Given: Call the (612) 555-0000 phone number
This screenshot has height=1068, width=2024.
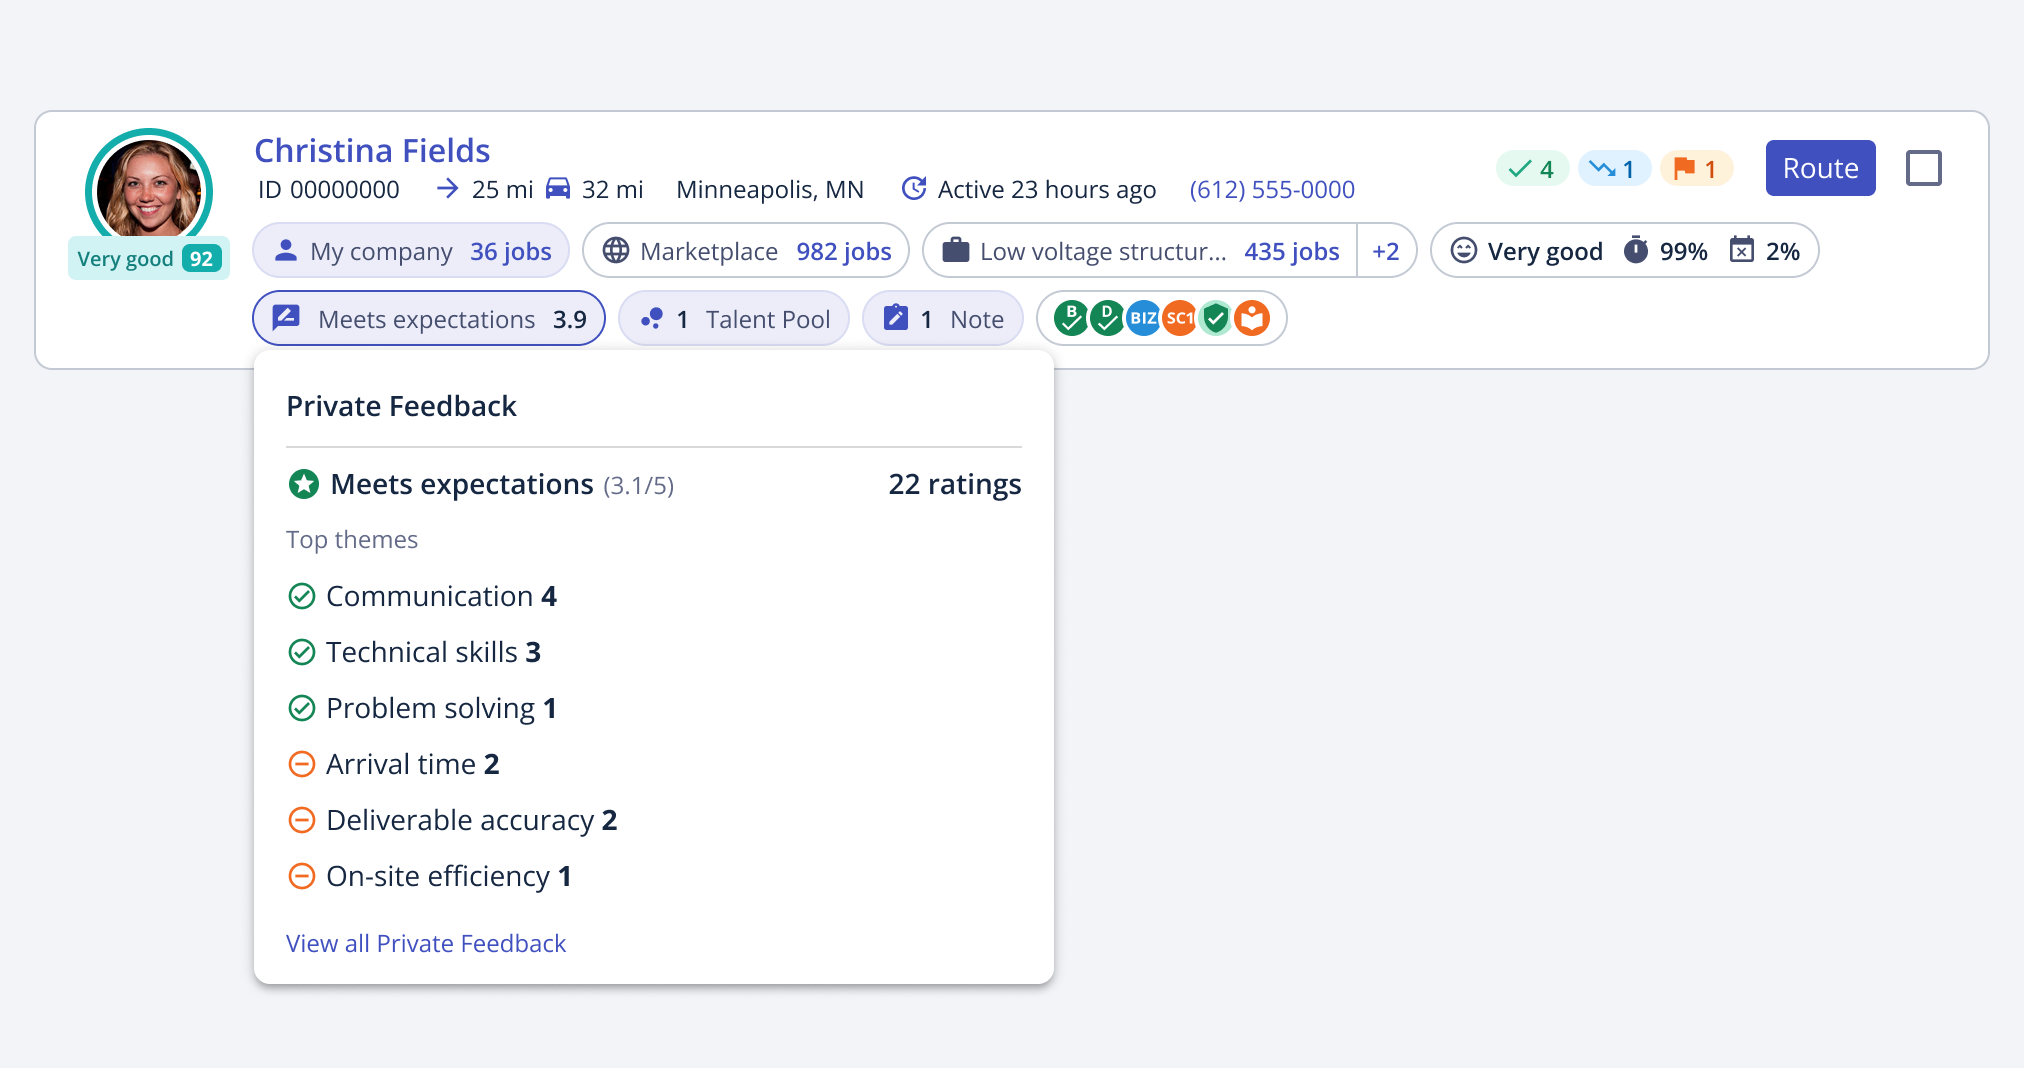Looking at the screenshot, I should 1271,189.
